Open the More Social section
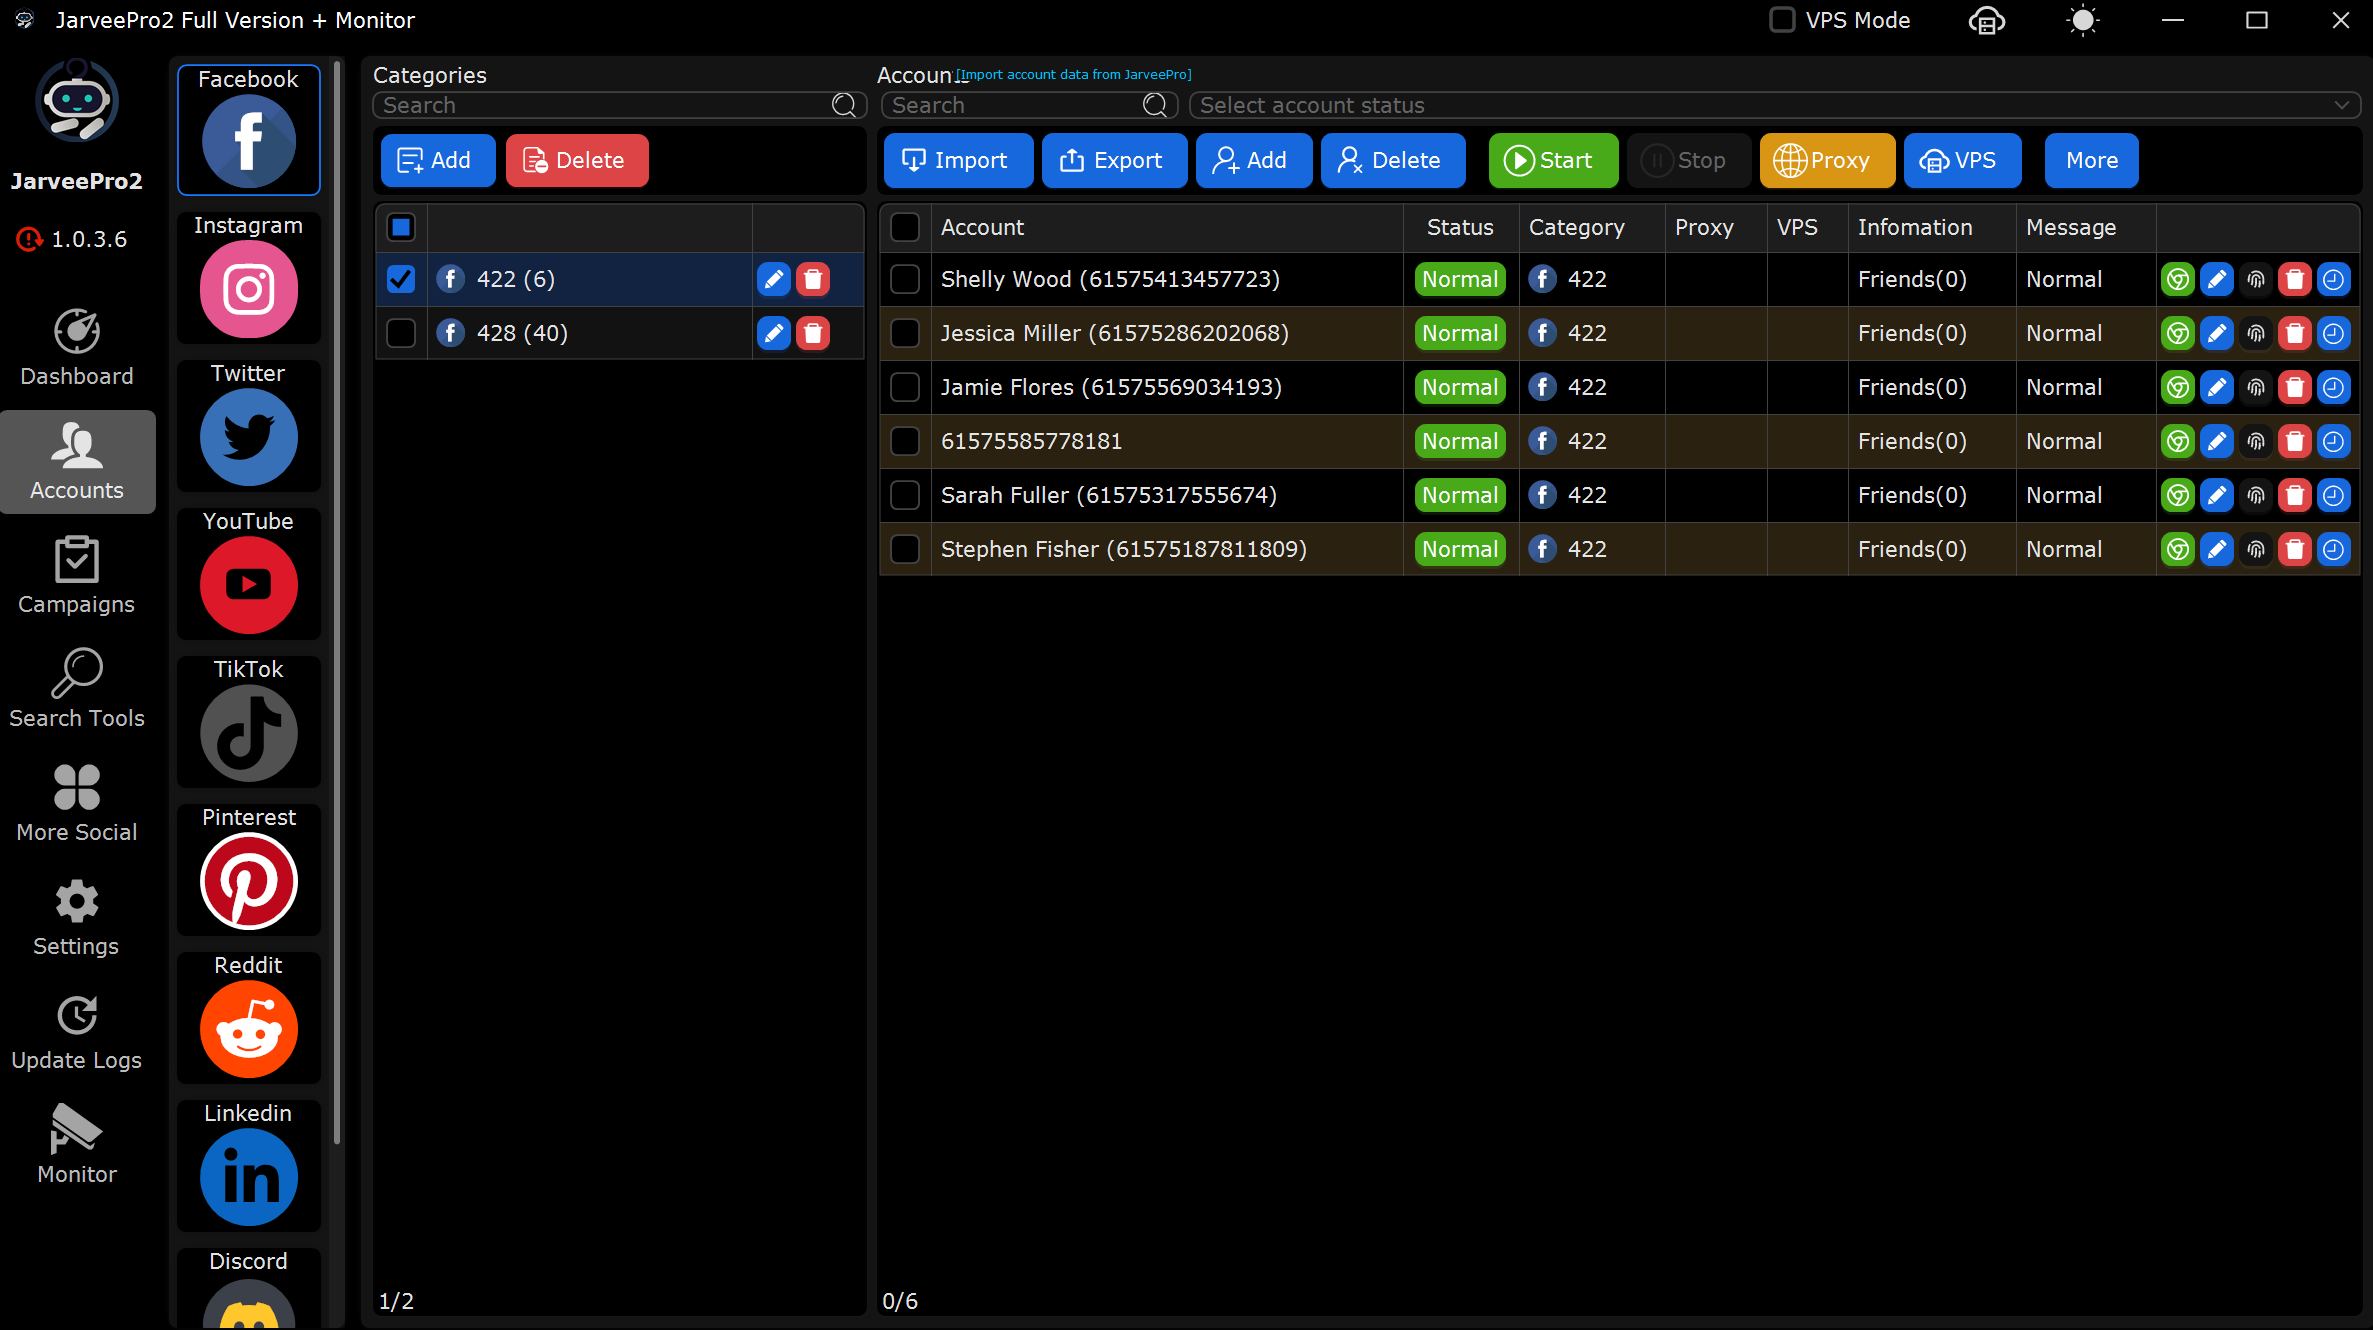Screen dimensions: 2373x1330 77,803
